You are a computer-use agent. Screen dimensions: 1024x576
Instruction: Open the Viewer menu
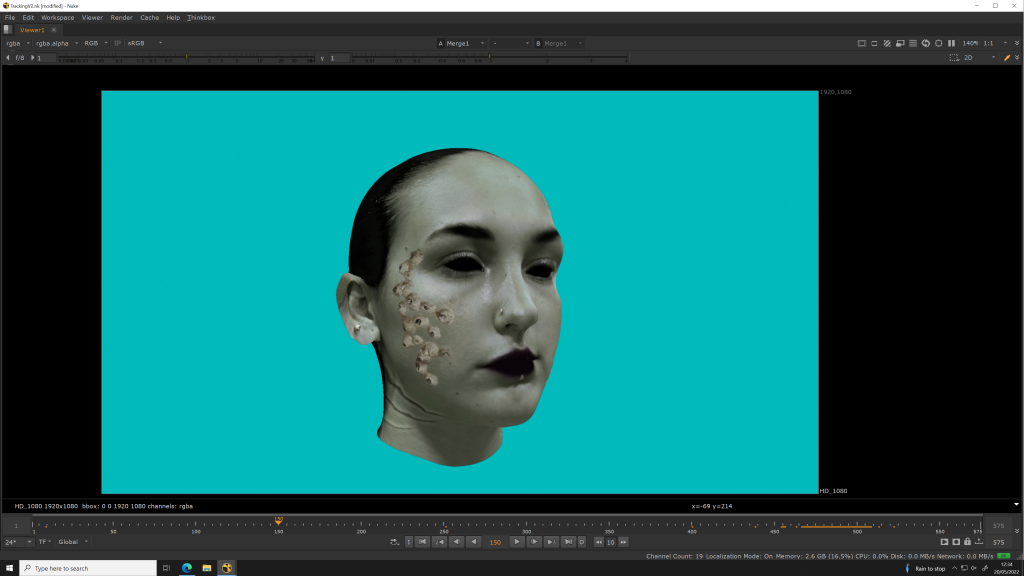[92, 18]
